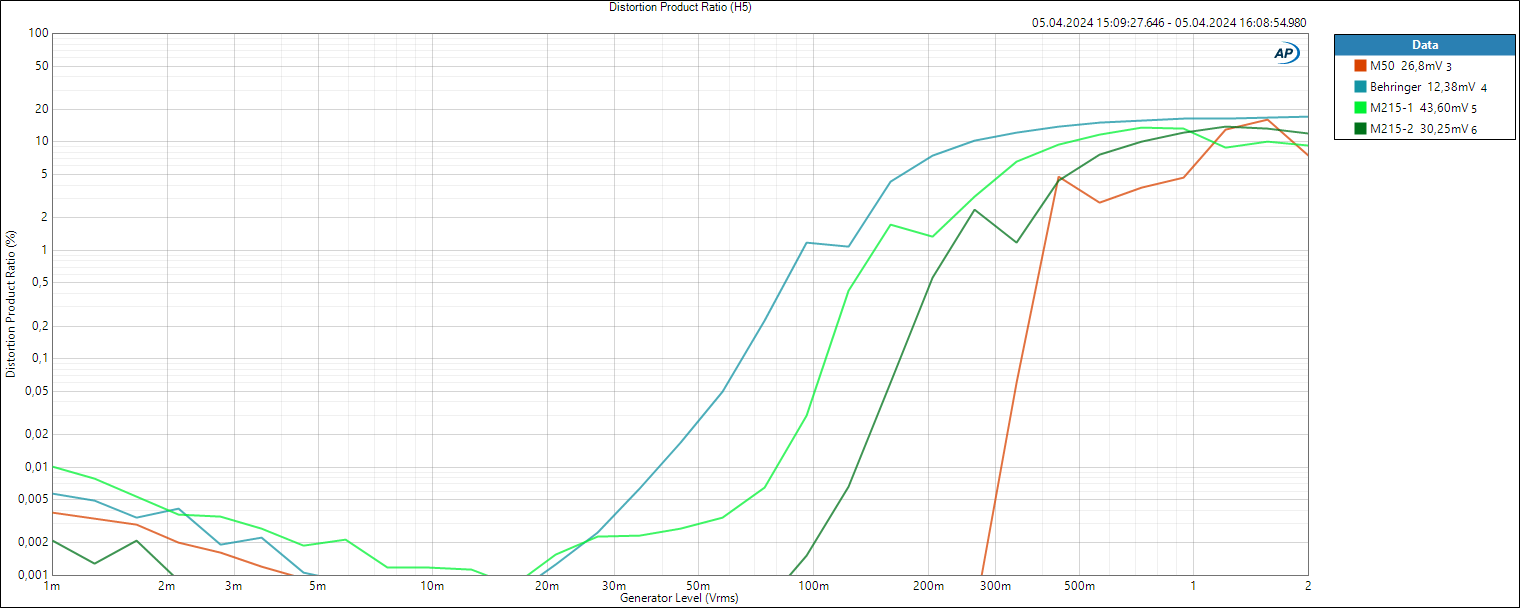Viewport: 1520px width, 608px height.
Task: Select the M215-2 30,25mV legend entry
Action: (x=1425, y=129)
